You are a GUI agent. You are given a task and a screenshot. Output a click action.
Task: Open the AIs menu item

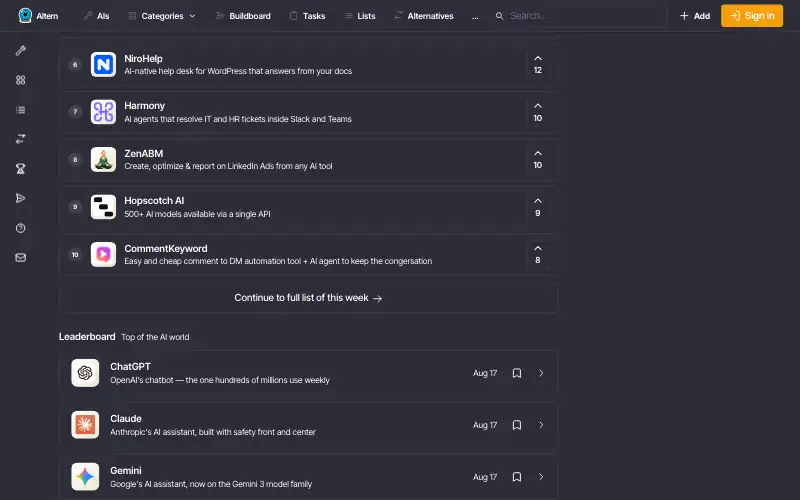(x=96, y=16)
